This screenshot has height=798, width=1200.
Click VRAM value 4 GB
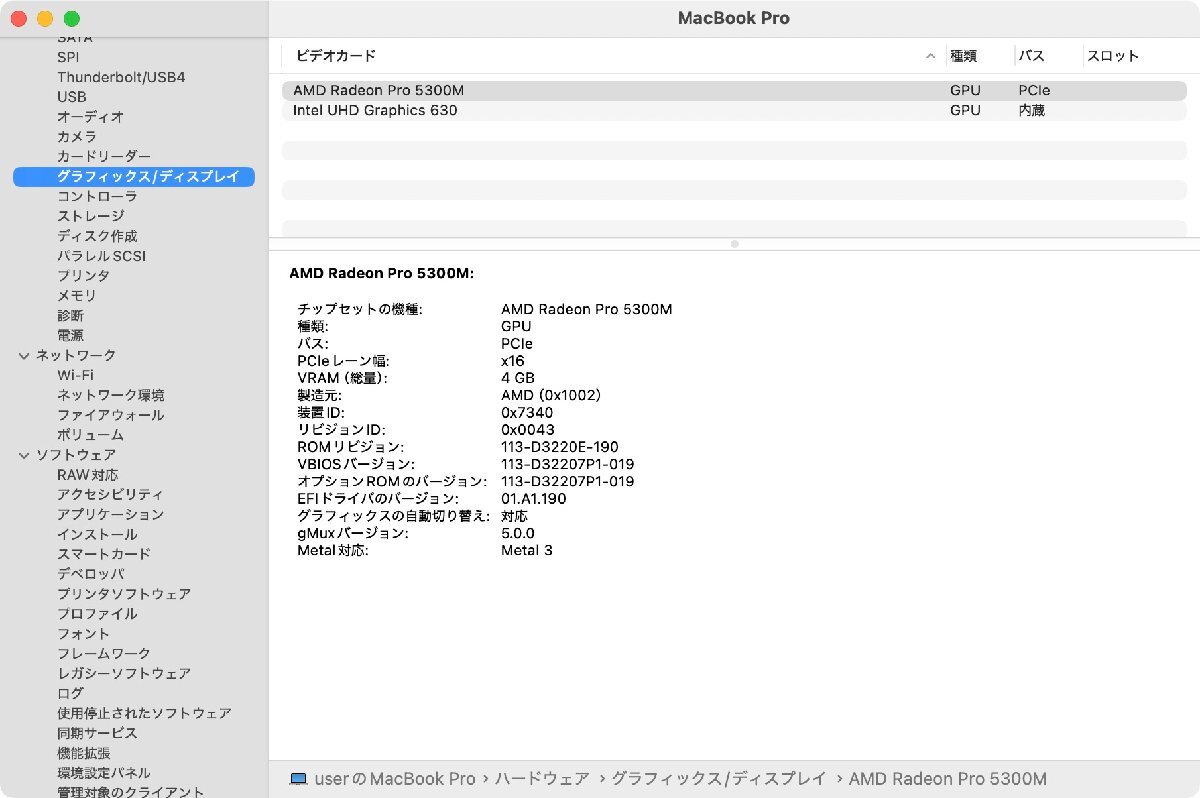(x=518, y=378)
